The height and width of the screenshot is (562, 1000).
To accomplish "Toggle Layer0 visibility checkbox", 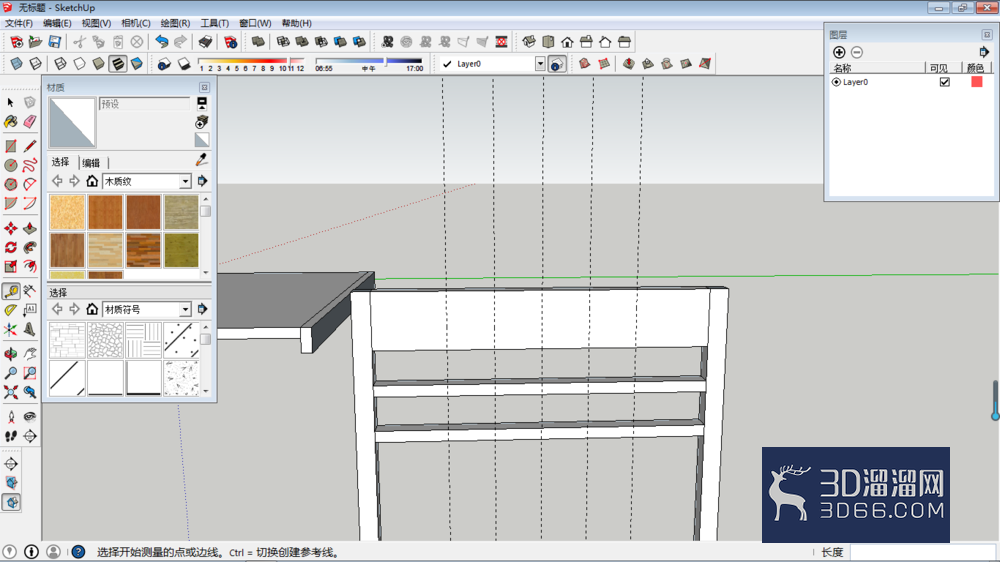I will 945,82.
